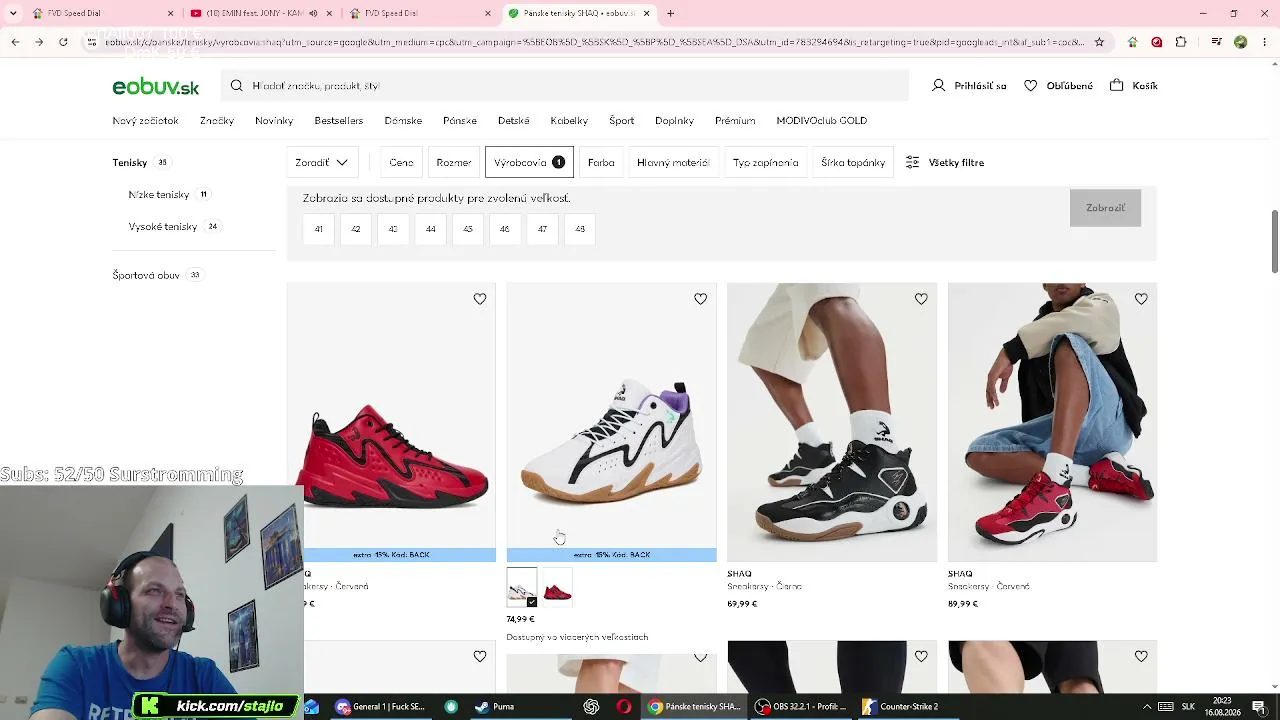Screen dimensions: 1280x720
Task: Bookmark this page with the star icon
Action: [1099, 42]
